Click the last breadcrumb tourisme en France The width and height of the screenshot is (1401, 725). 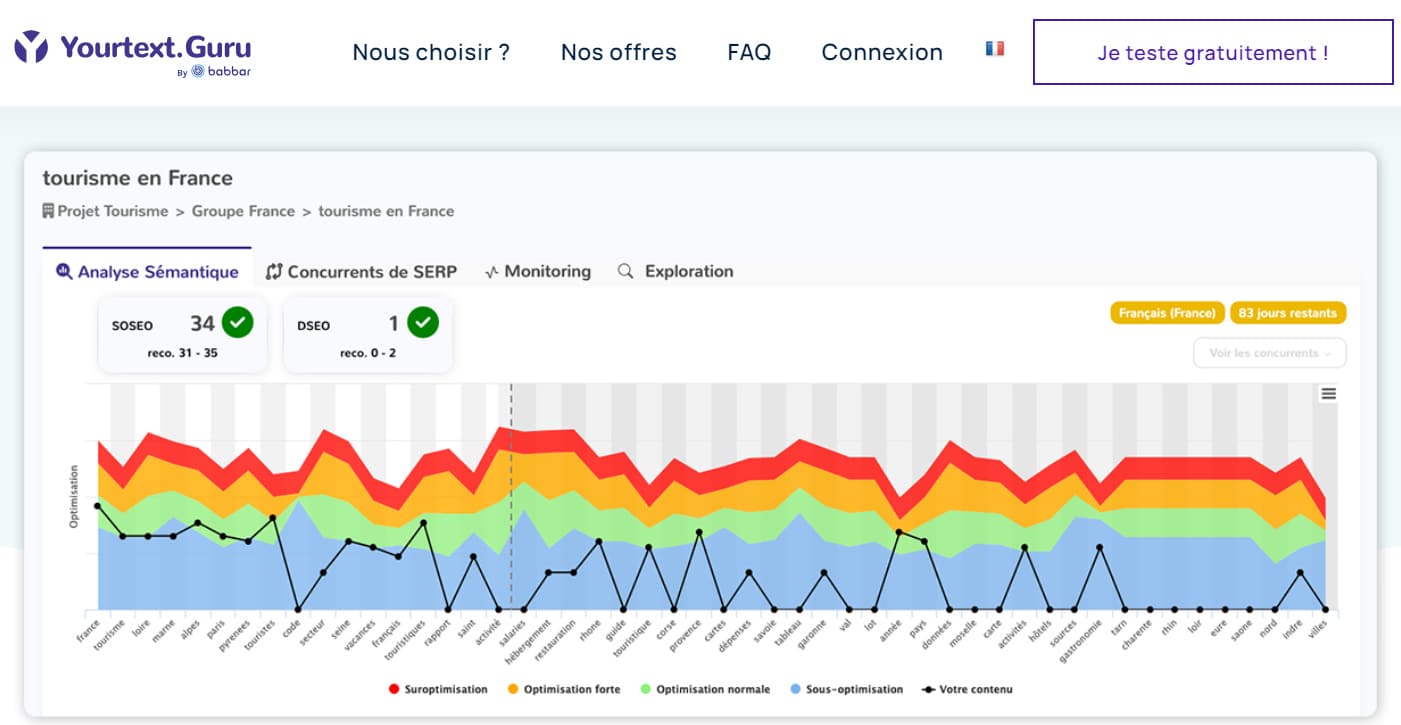coord(386,211)
